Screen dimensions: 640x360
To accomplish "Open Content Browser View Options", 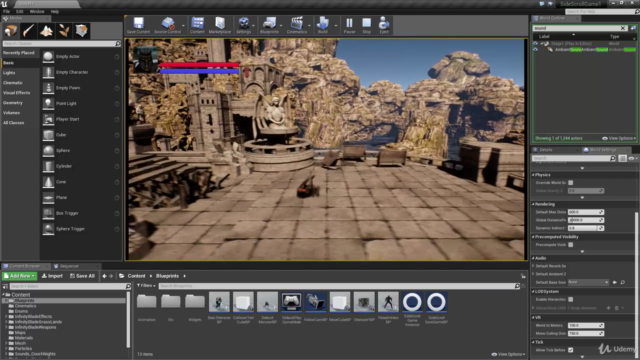I will pyautogui.click(x=509, y=354).
